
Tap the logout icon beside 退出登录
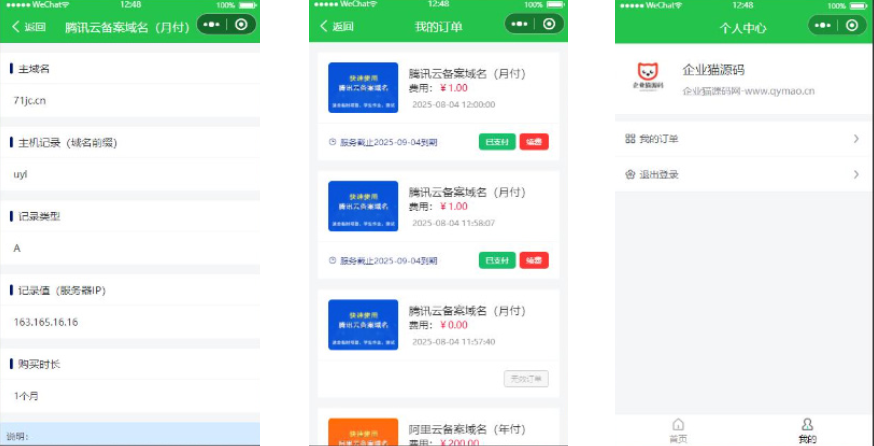click(x=630, y=174)
